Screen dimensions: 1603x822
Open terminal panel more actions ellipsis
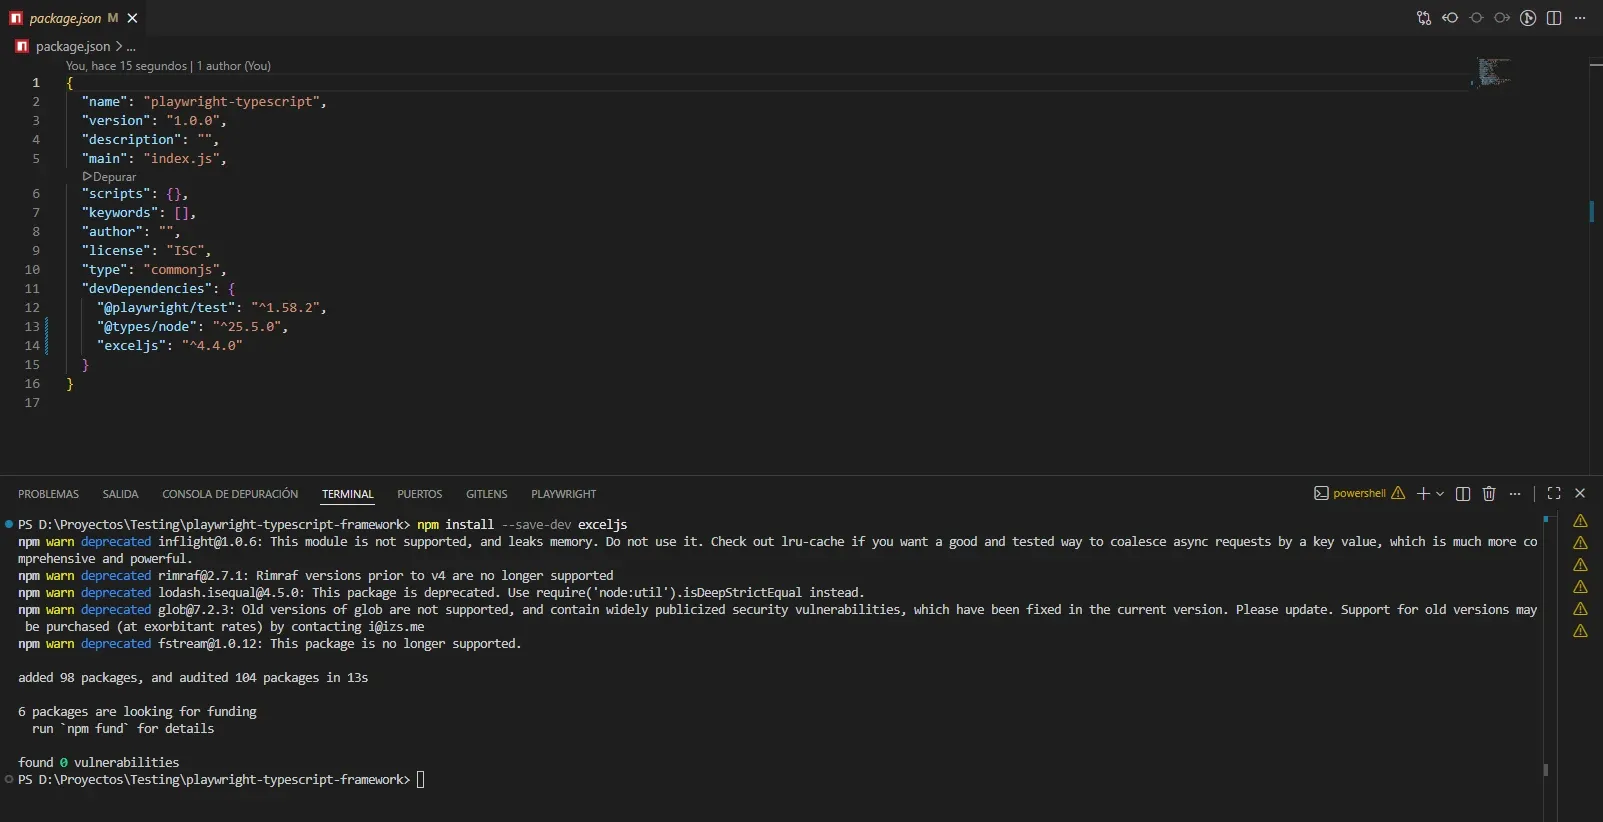(x=1515, y=493)
